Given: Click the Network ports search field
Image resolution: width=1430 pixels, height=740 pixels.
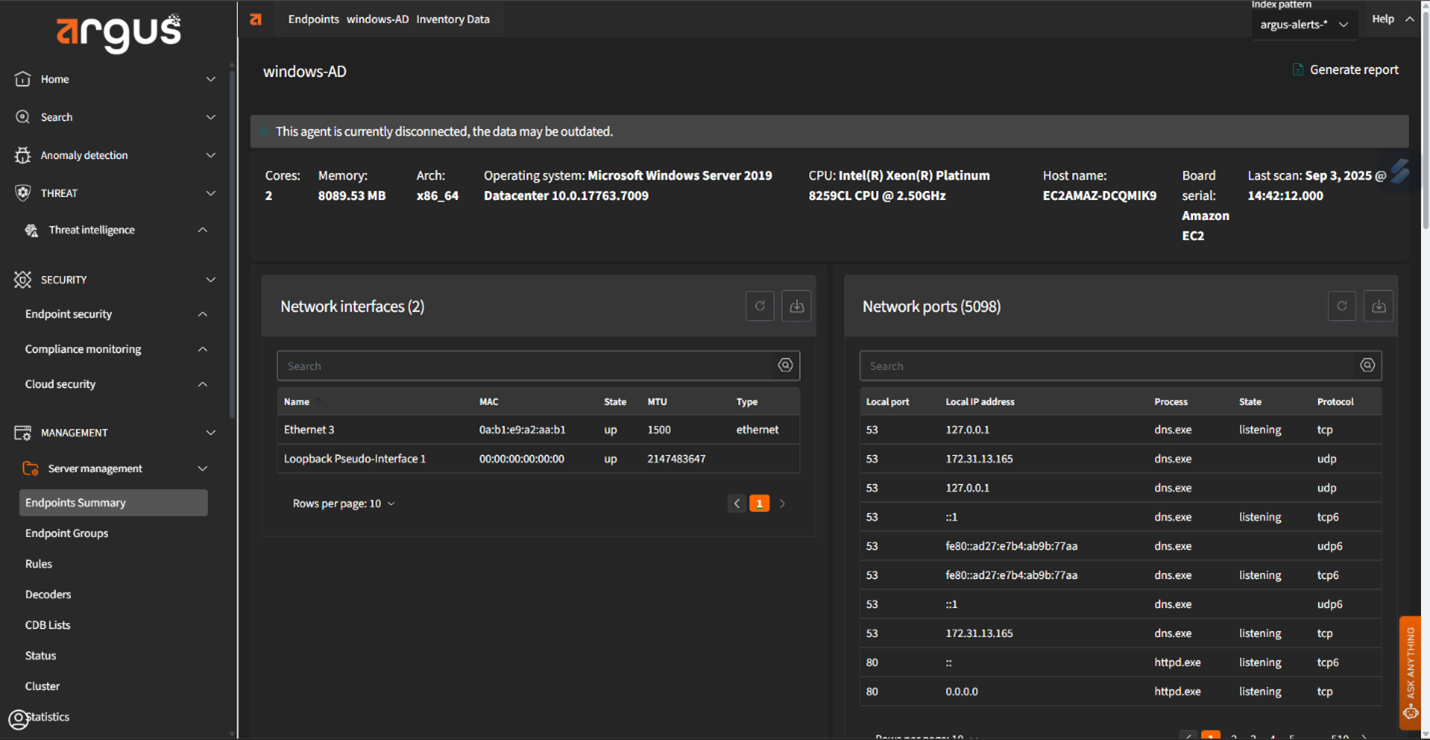Looking at the screenshot, I should point(1105,366).
